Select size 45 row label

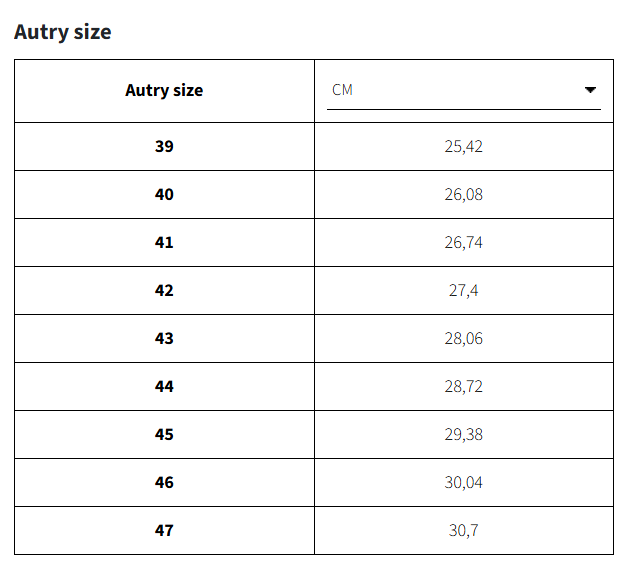point(164,434)
